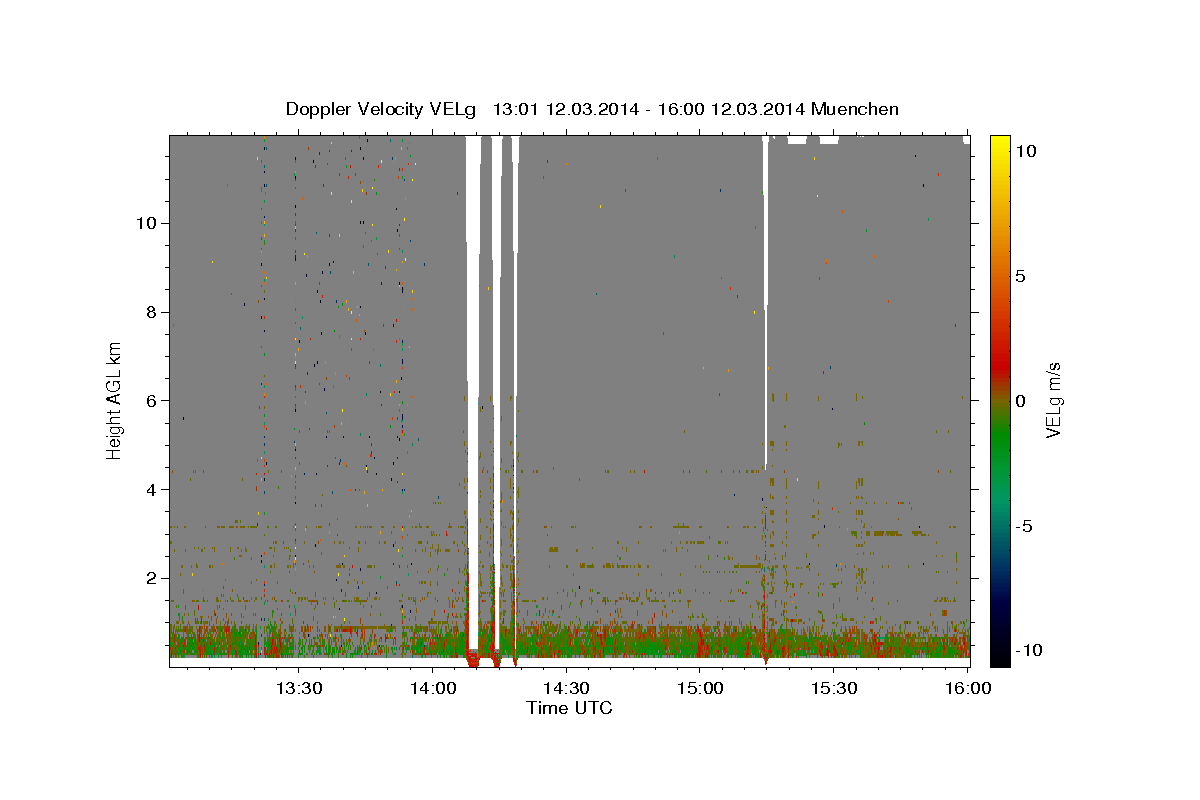
Task: Click the 15:00 time tick label
Action: [700, 688]
